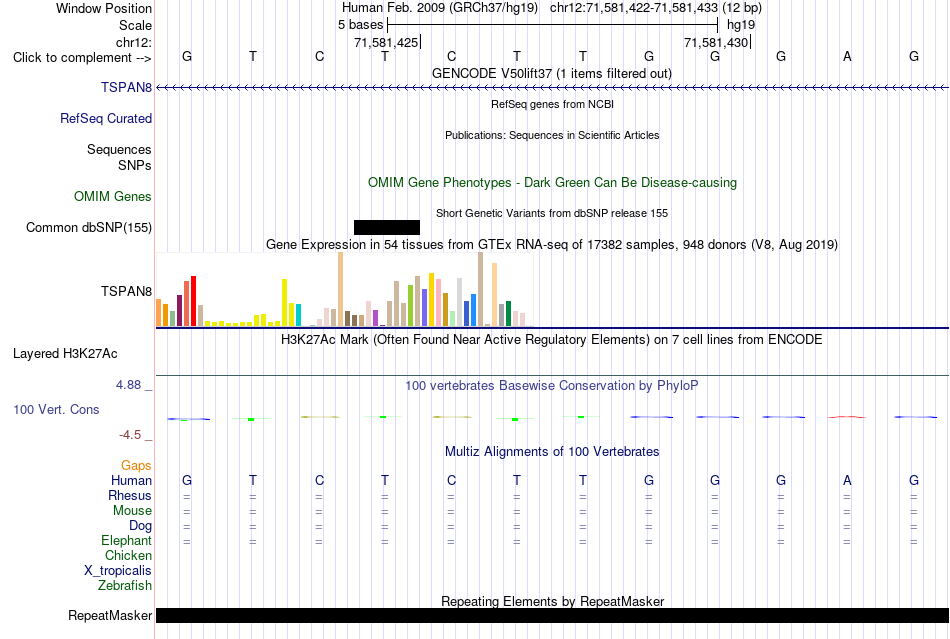Click the TSPAN8 label beside the GENCODE gene track
This screenshot has width=950, height=639.
coord(126,87)
